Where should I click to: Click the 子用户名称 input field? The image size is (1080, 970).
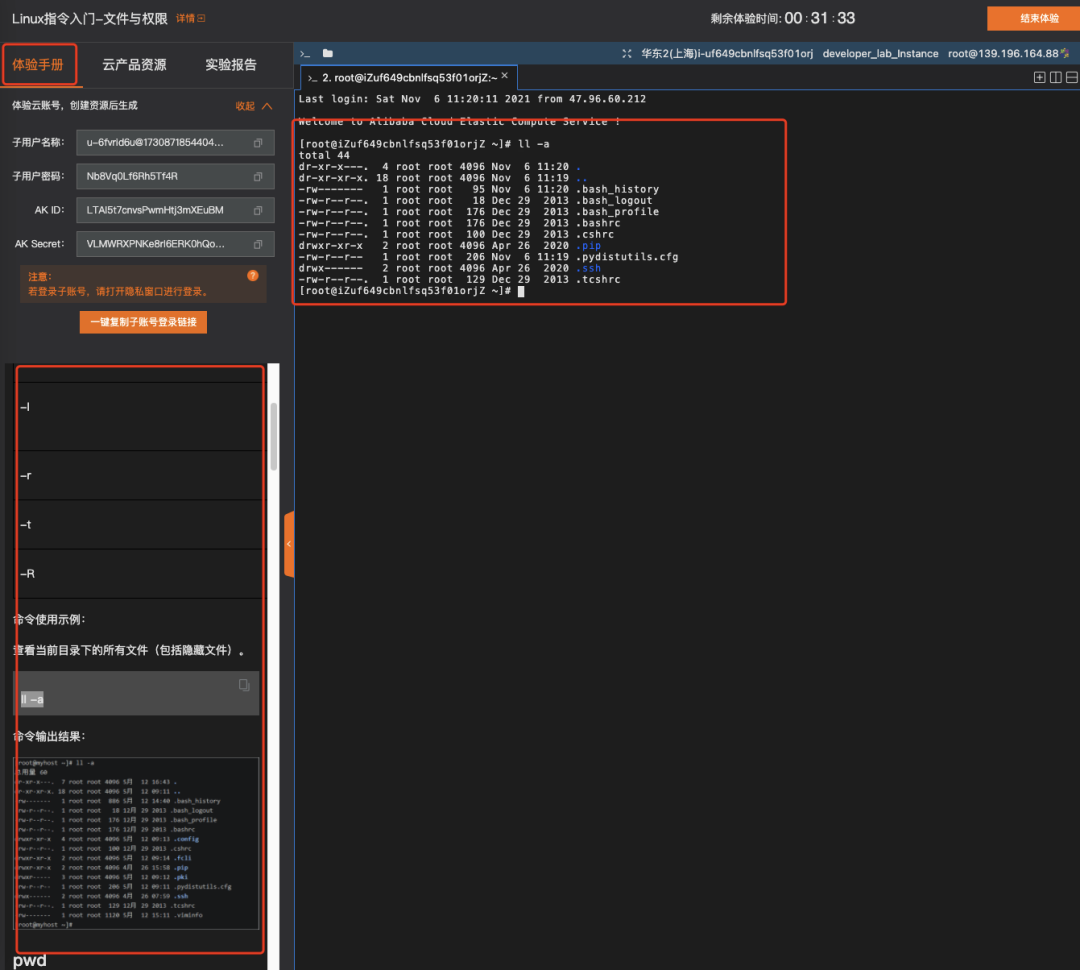click(x=175, y=143)
